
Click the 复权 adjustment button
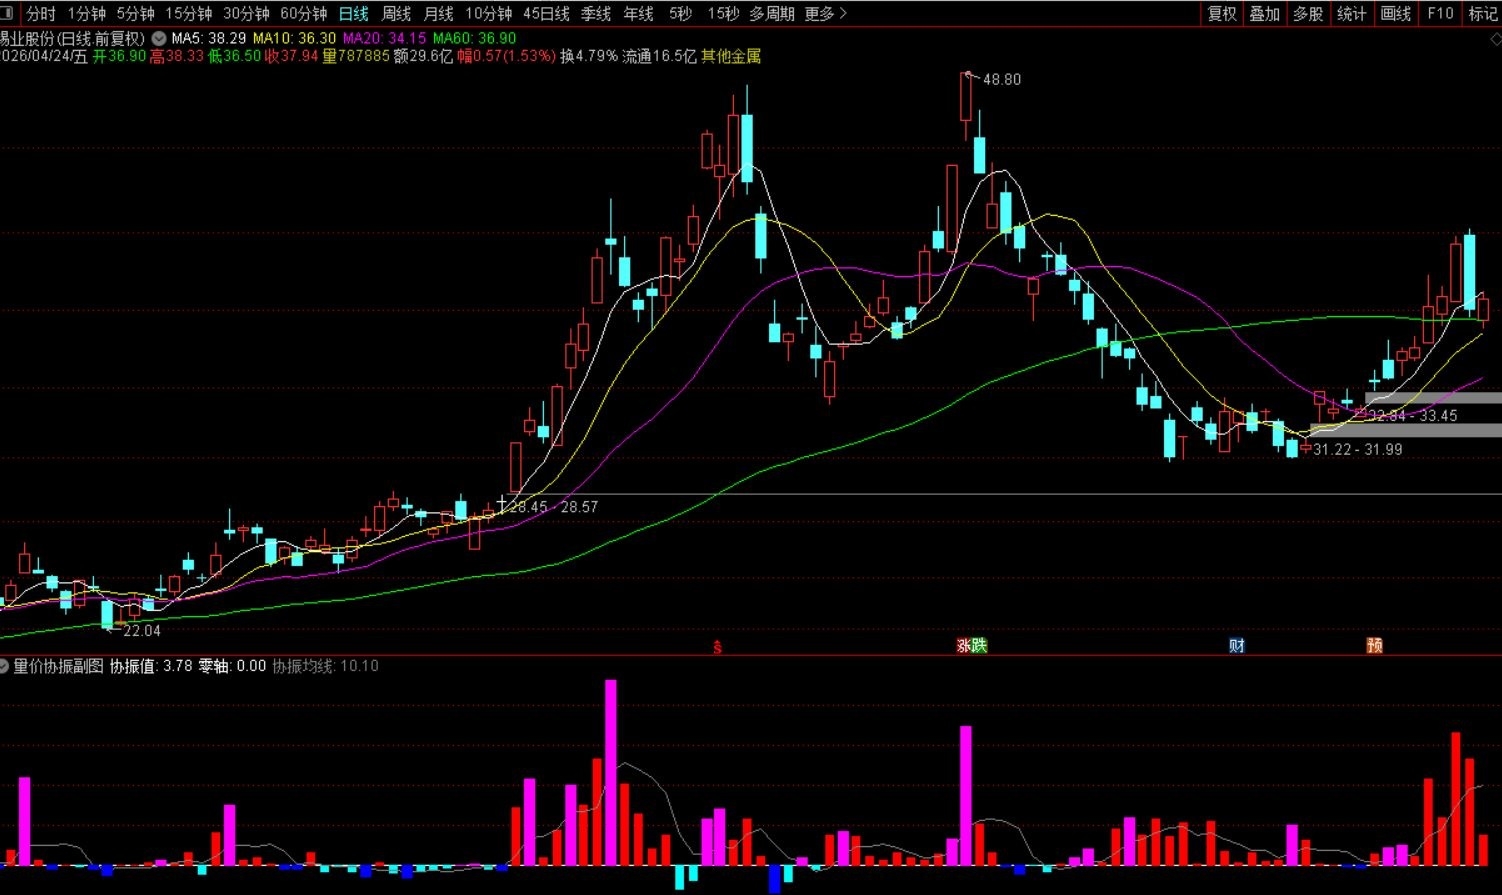click(x=1222, y=13)
